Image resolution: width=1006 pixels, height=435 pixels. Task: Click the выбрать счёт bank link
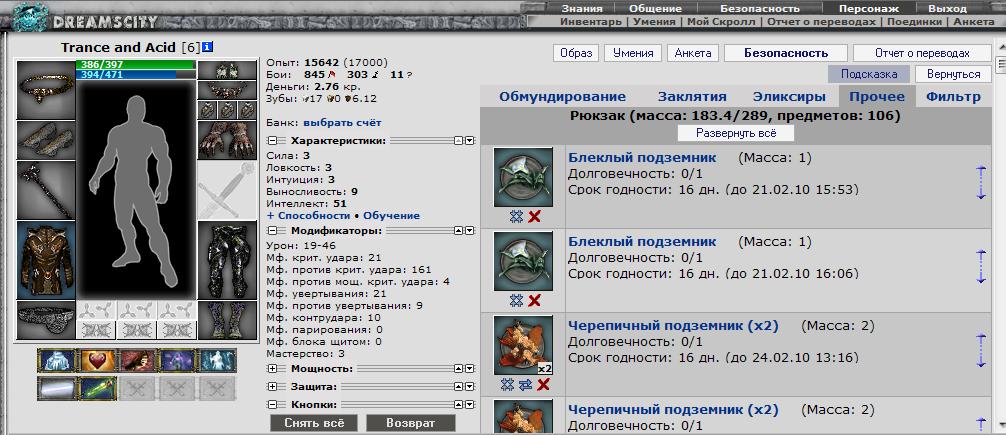pos(343,123)
